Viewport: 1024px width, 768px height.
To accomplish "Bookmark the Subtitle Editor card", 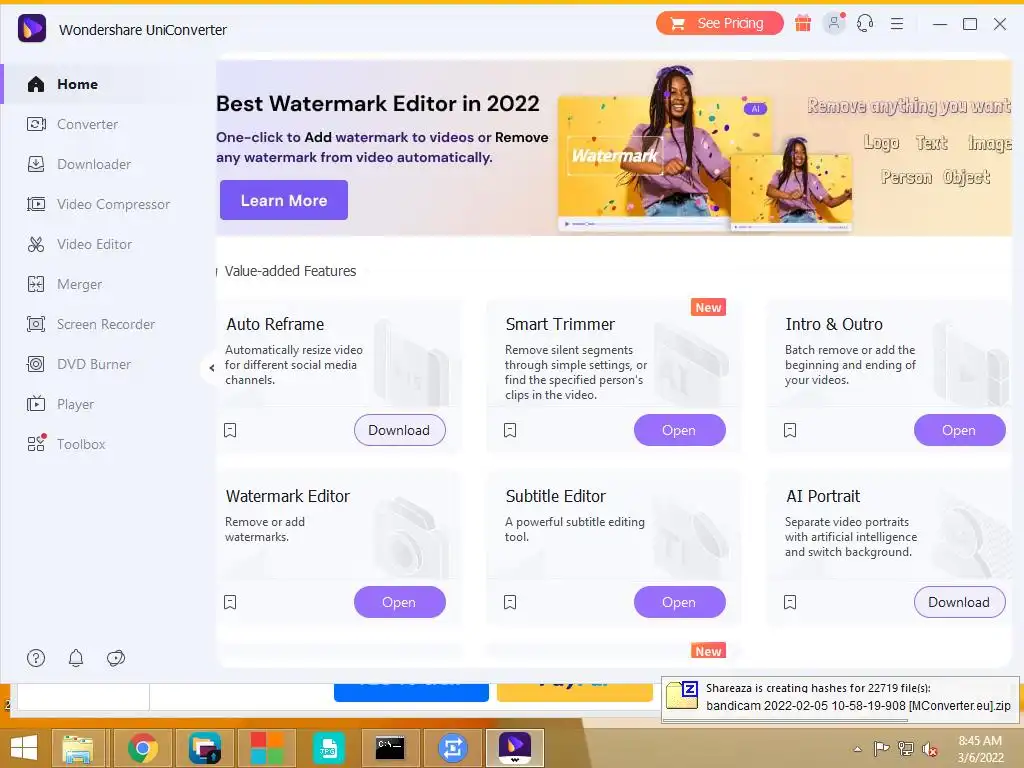I will coord(510,602).
